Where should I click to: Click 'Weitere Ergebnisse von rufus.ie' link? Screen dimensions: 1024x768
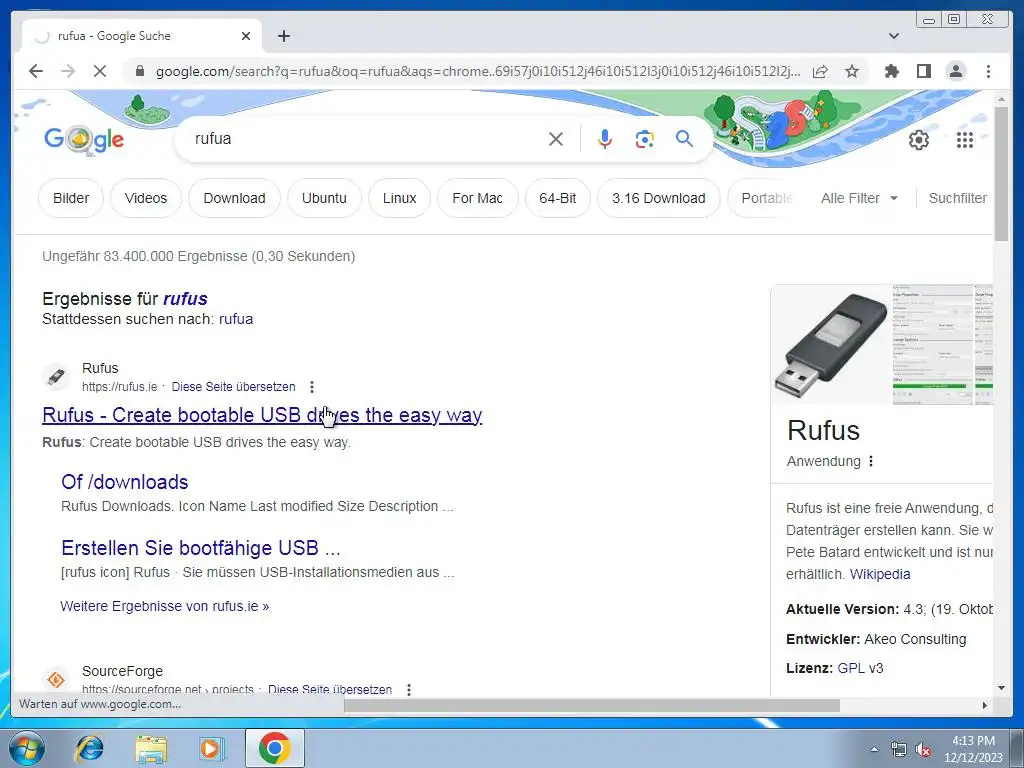click(x=165, y=606)
